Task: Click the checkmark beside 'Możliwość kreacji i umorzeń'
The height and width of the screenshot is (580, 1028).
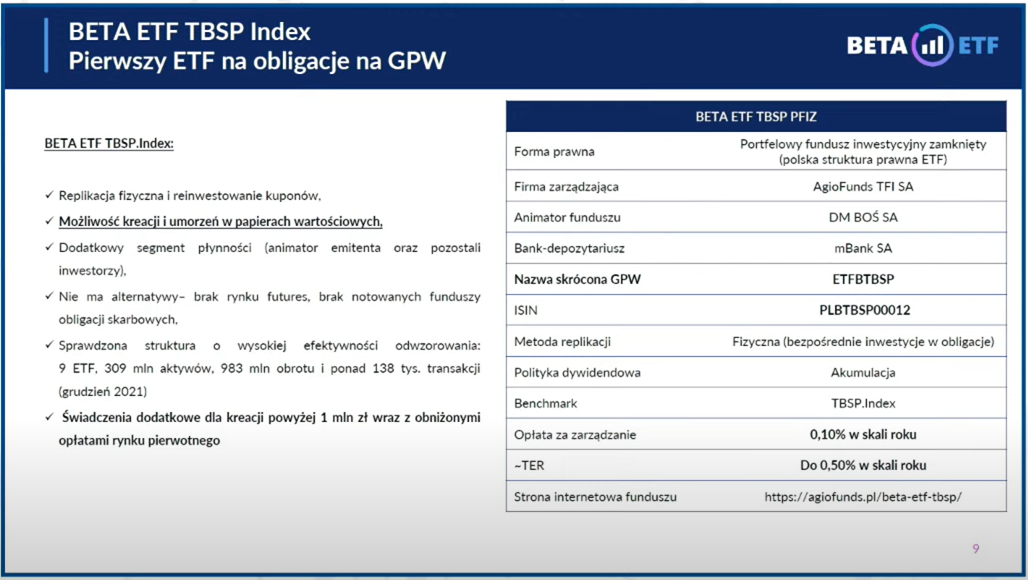Action: point(50,221)
